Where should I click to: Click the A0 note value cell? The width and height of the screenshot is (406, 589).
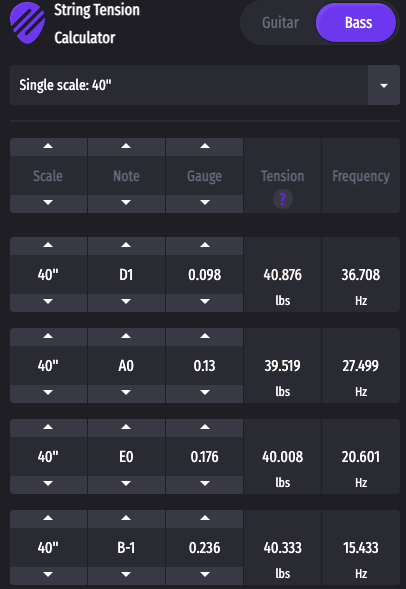[x=126, y=366]
